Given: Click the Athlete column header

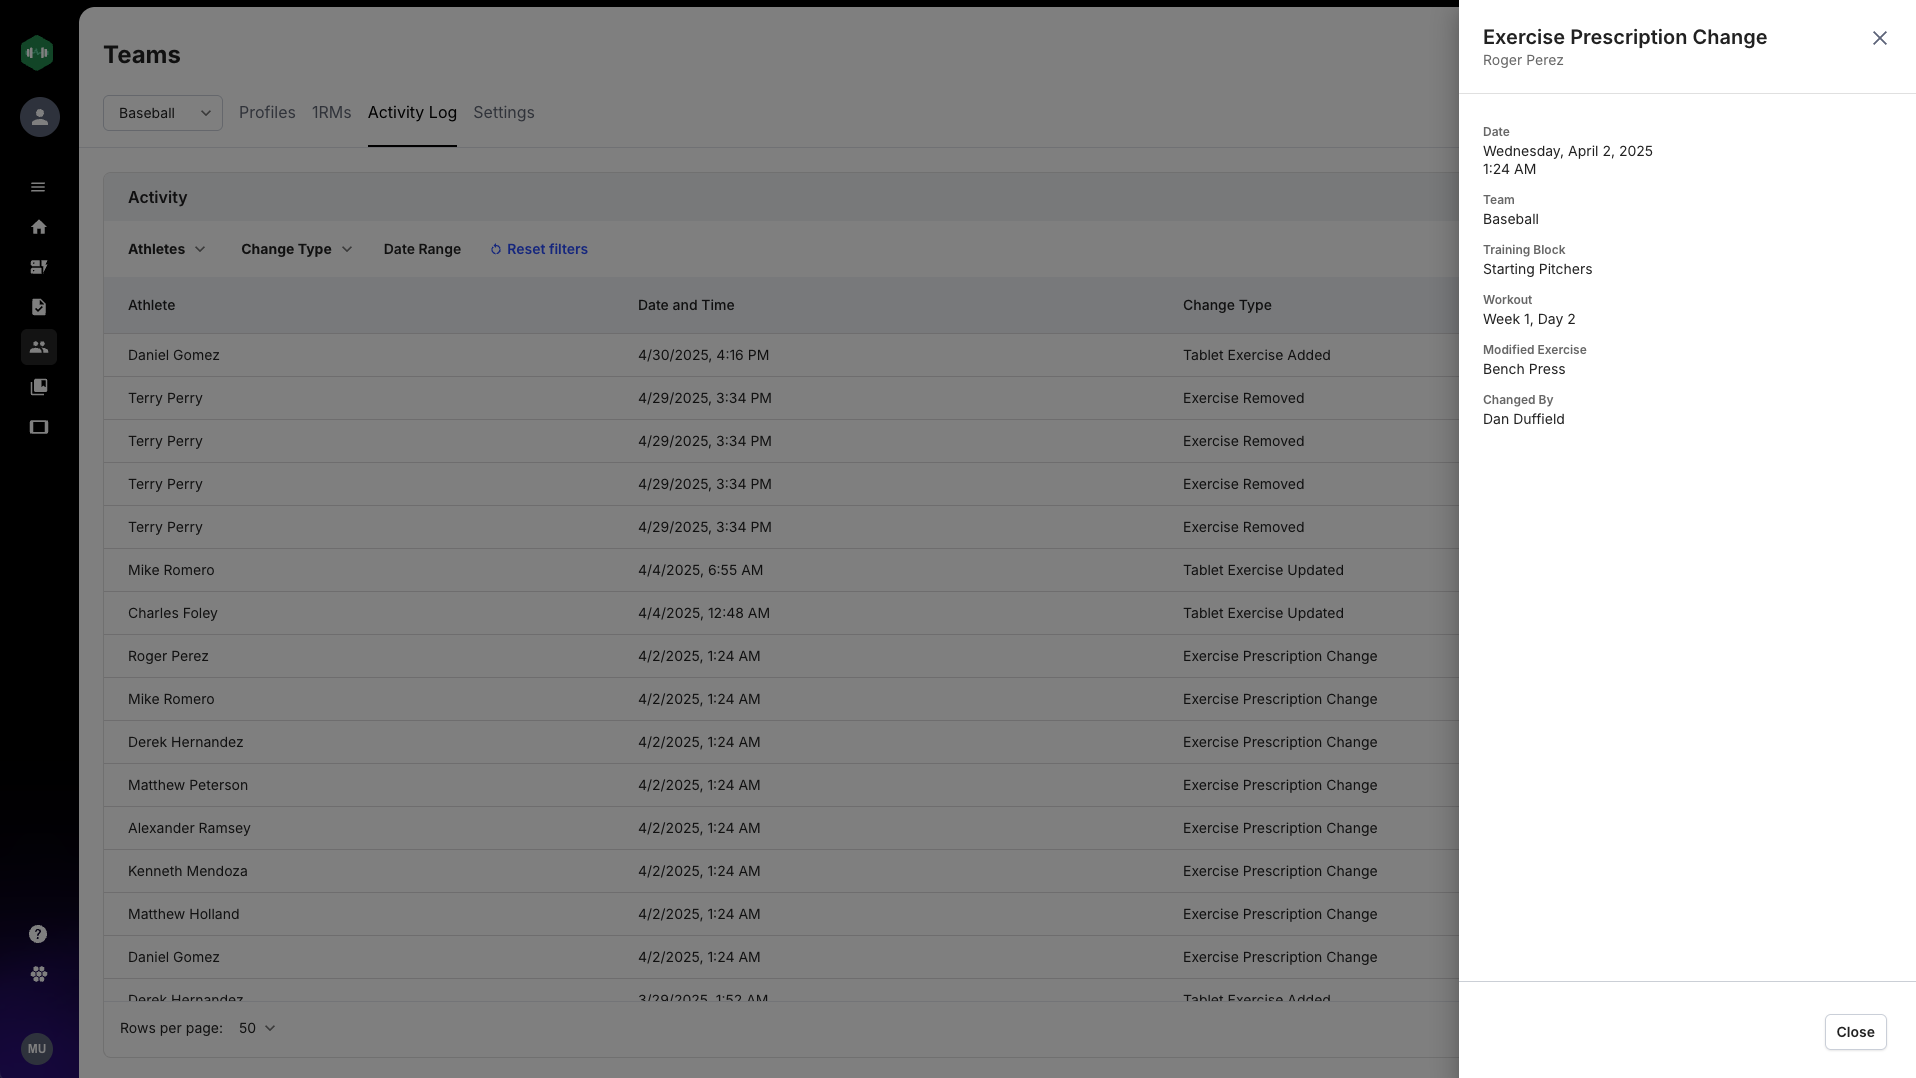Looking at the screenshot, I should tap(151, 305).
